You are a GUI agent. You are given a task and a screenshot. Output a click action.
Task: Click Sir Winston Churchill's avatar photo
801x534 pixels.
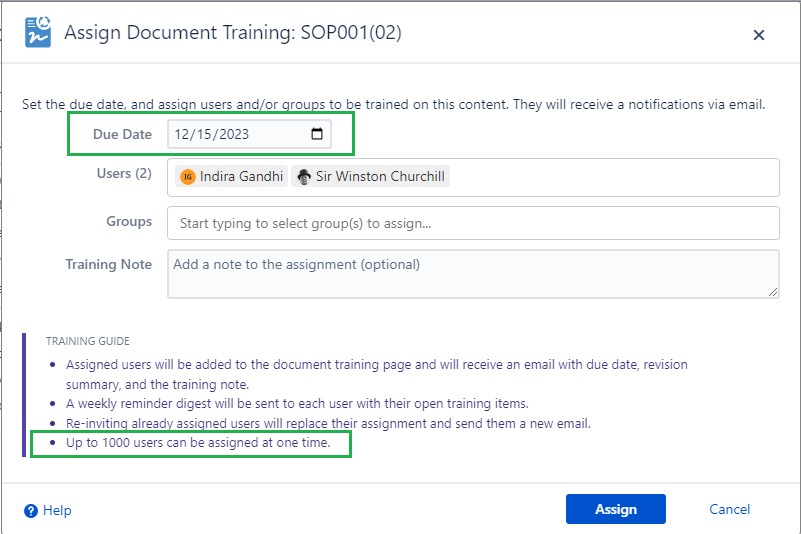point(304,177)
